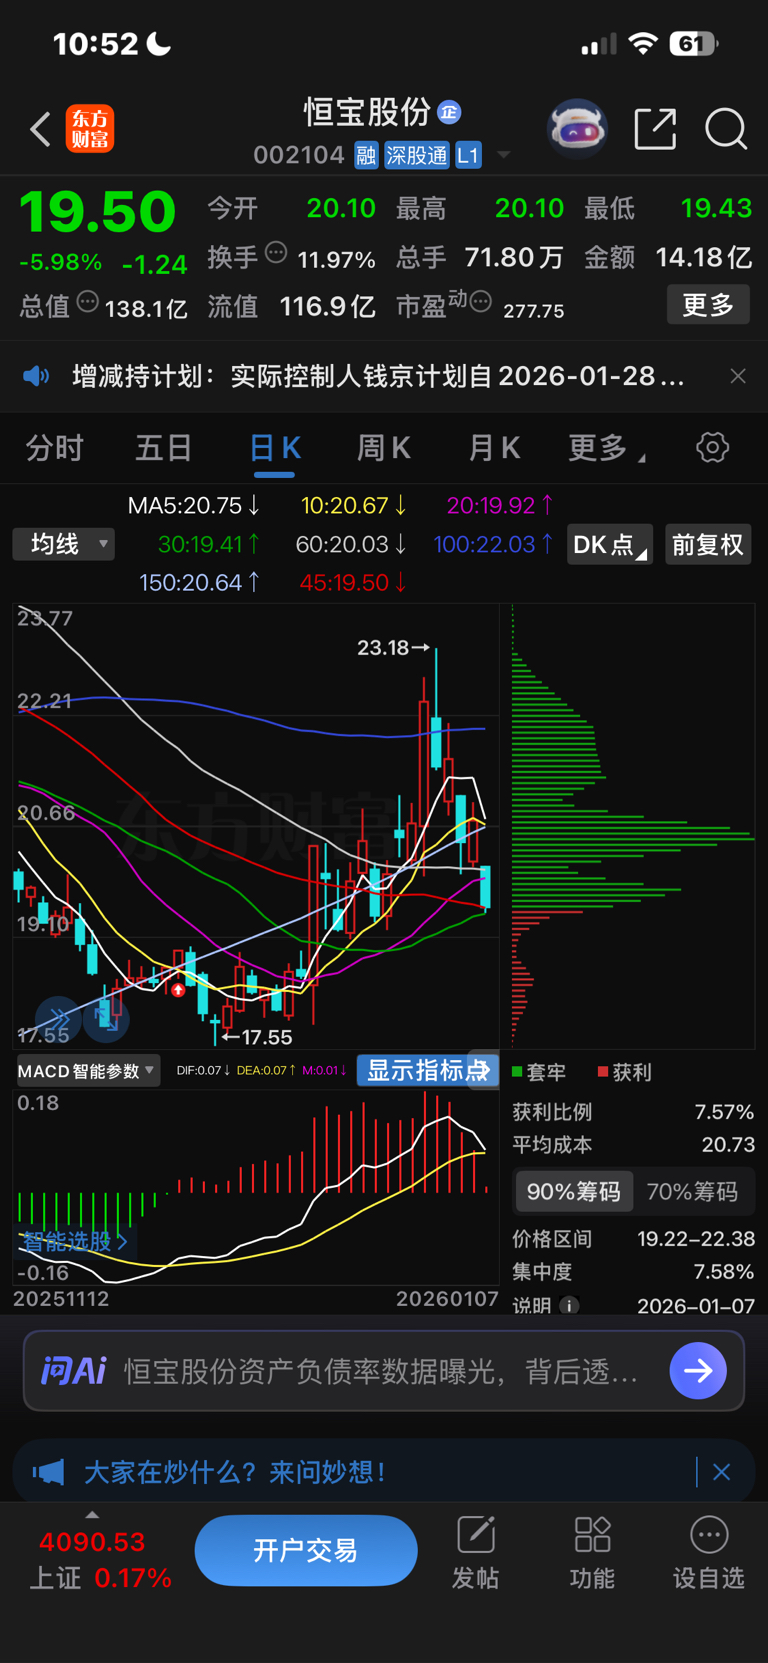The height and width of the screenshot is (1663, 768).
Task: Click the MA 100:22.03 value
Action: [x=493, y=544]
